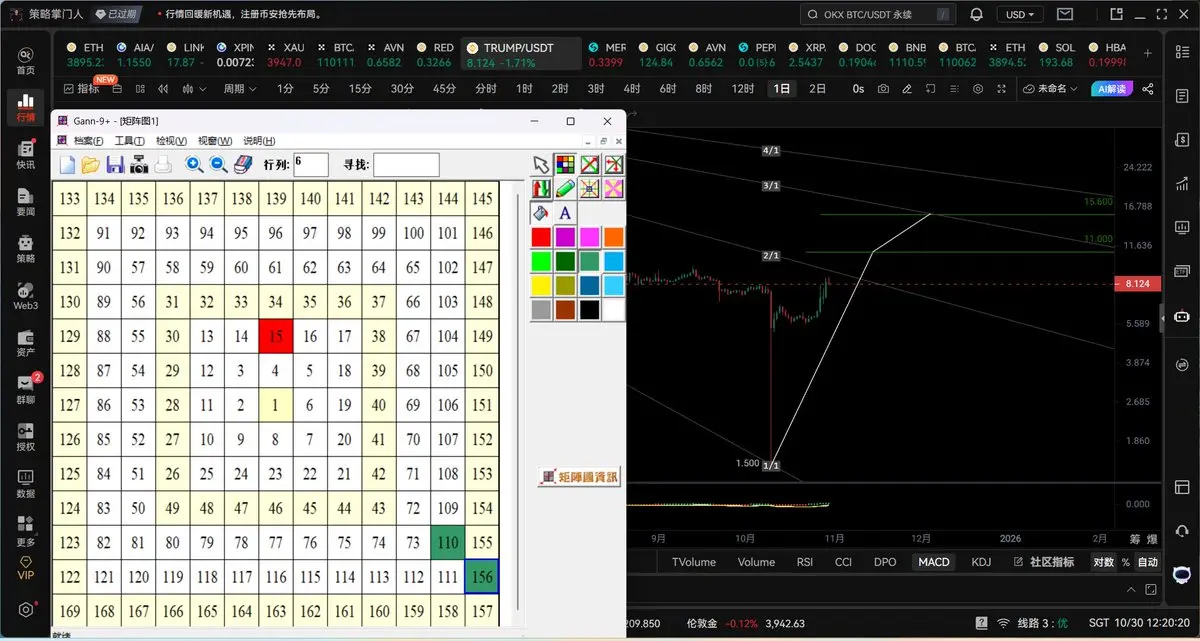Choose the letter A text tool

pos(565,212)
